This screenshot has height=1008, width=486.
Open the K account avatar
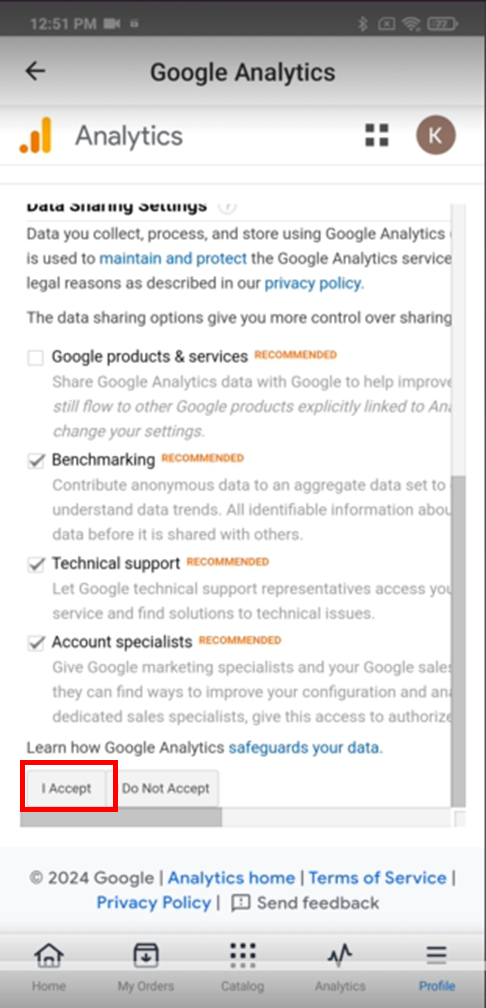(x=436, y=135)
